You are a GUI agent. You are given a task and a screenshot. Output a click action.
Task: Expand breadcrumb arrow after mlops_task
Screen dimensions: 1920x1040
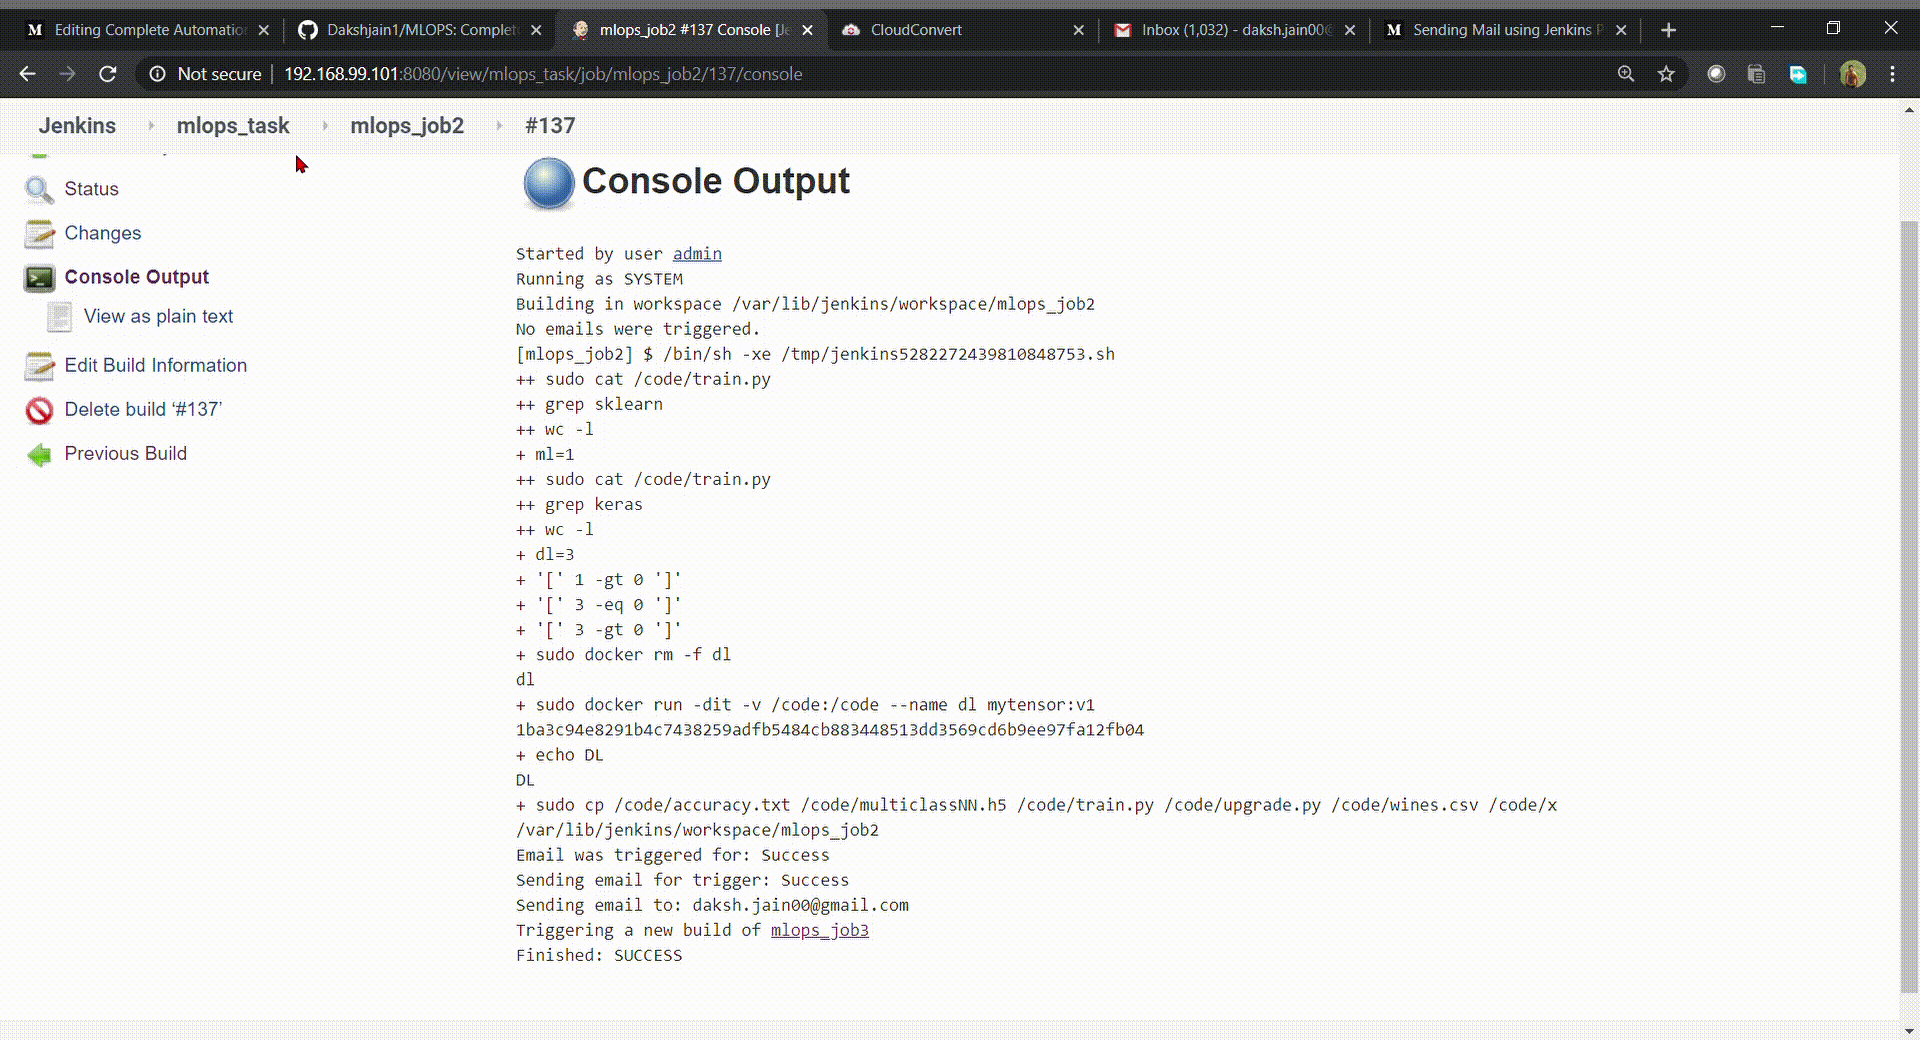(325, 126)
